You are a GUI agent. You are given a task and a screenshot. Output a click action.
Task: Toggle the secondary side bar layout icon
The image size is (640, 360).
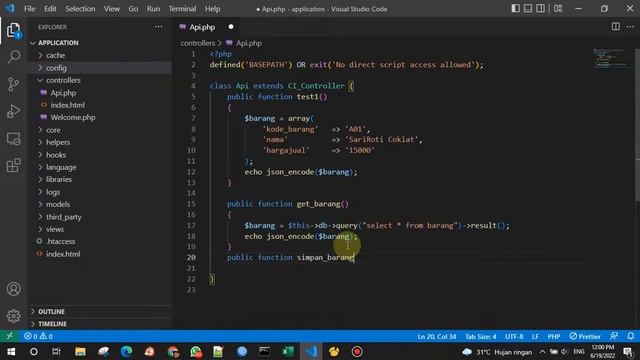(540, 8)
